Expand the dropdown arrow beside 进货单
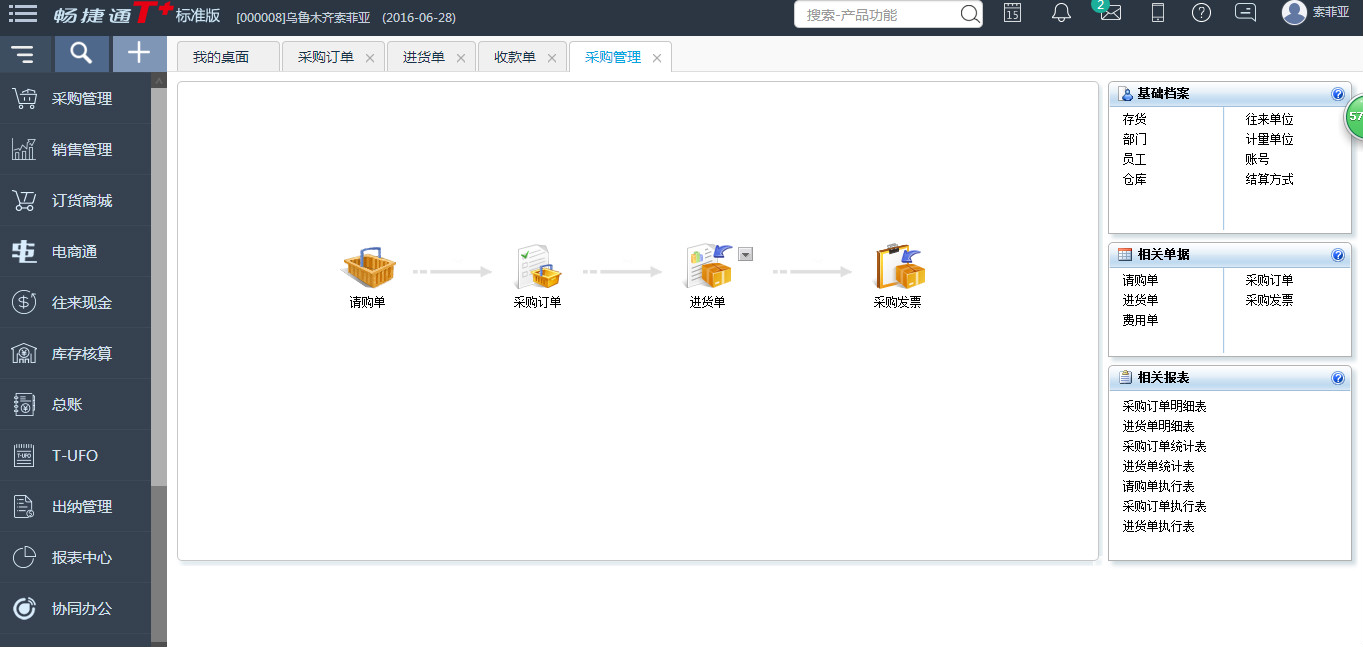 point(745,254)
